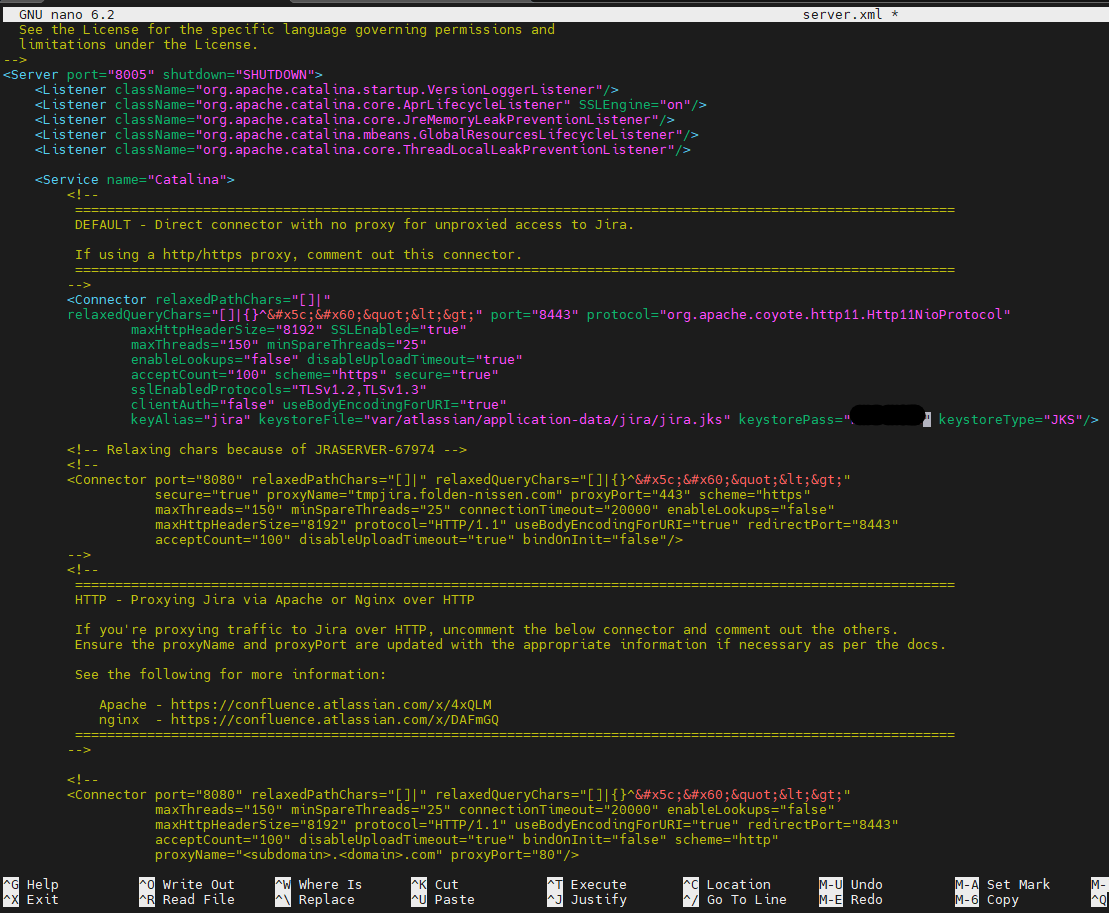Select the Read File shortcut
This screenshot has width=1109, height=913.
tap(198, 899)
